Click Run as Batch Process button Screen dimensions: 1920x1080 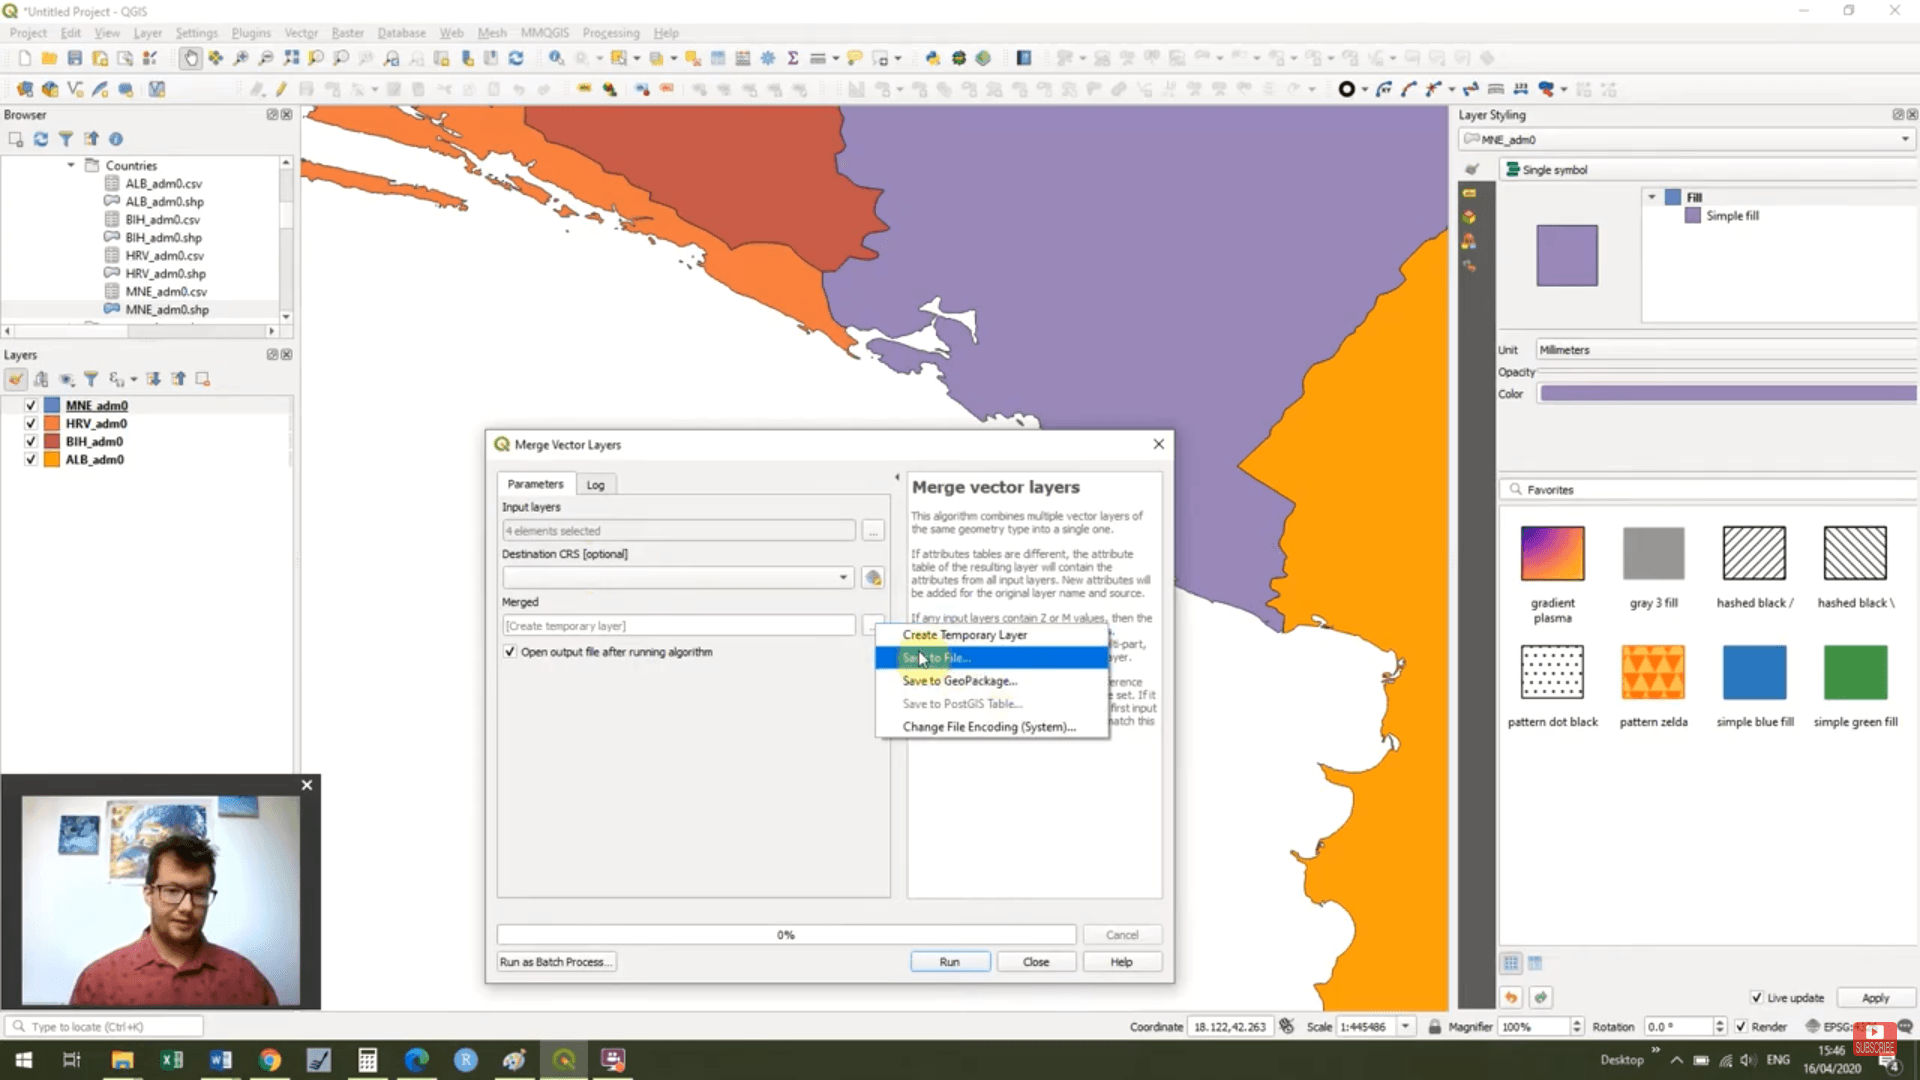556,962
